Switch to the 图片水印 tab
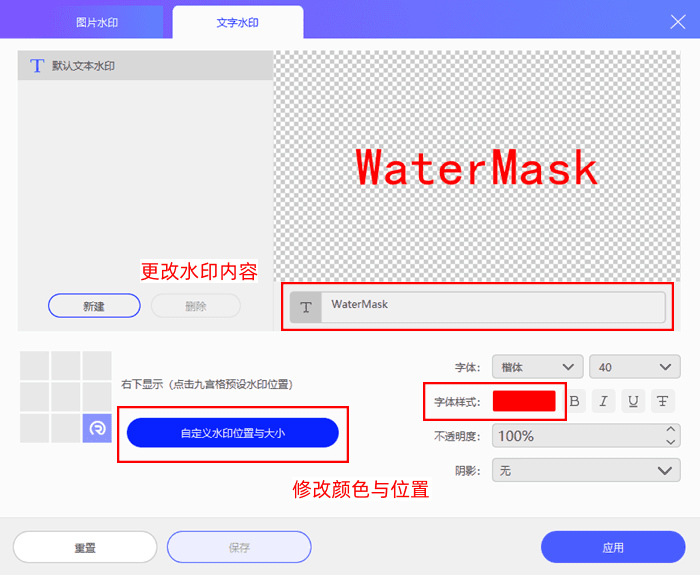This screenshot has height=575, width=700. 97,22
